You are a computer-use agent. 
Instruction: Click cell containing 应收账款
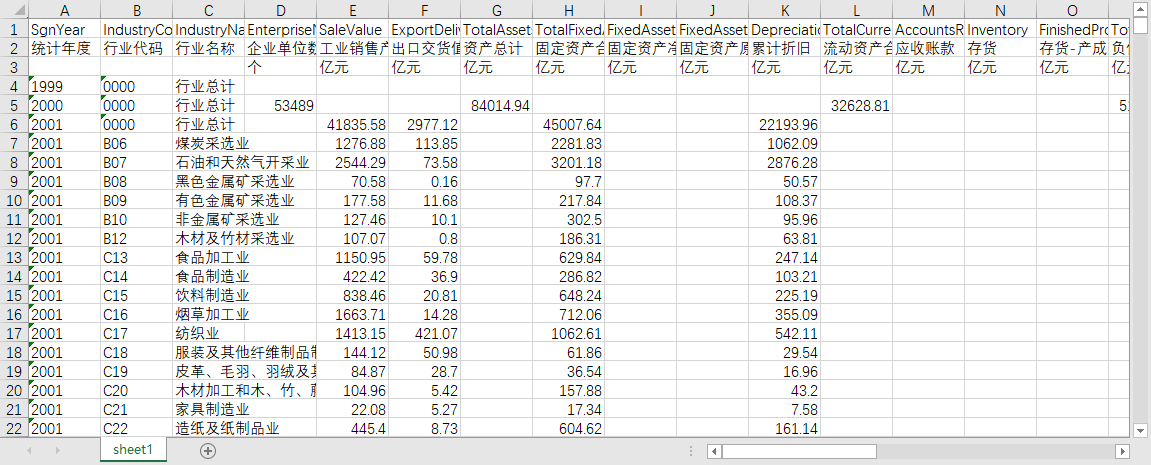click(928, 48)
